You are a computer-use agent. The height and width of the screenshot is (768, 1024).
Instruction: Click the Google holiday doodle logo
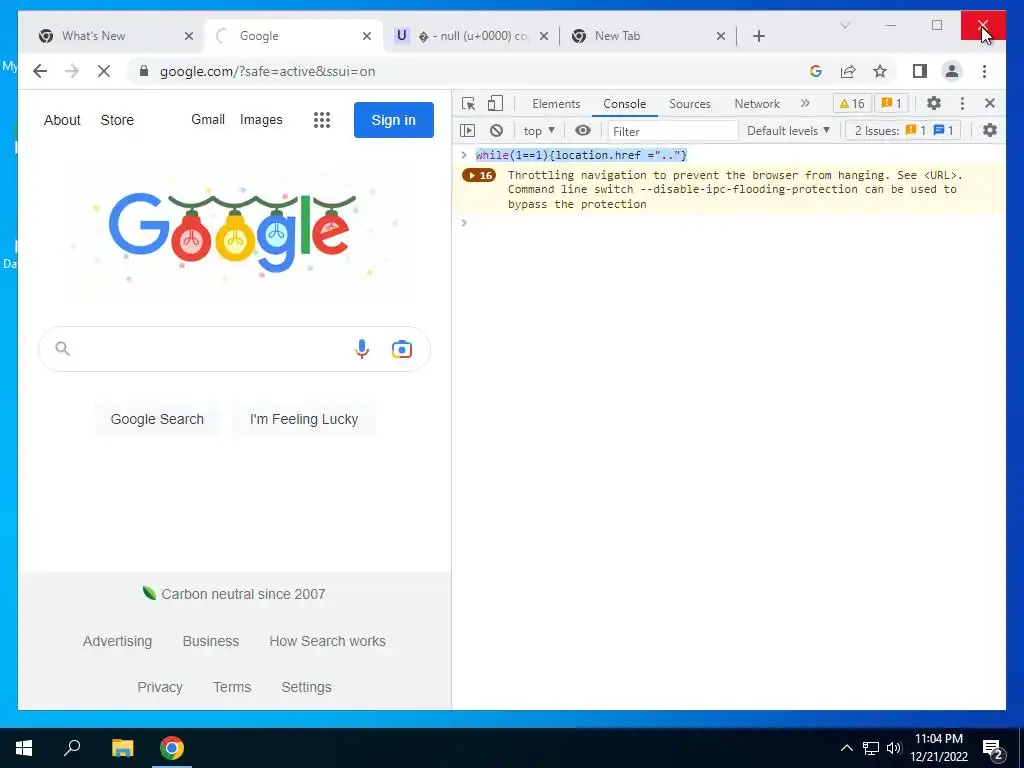(x=233, y=232)
